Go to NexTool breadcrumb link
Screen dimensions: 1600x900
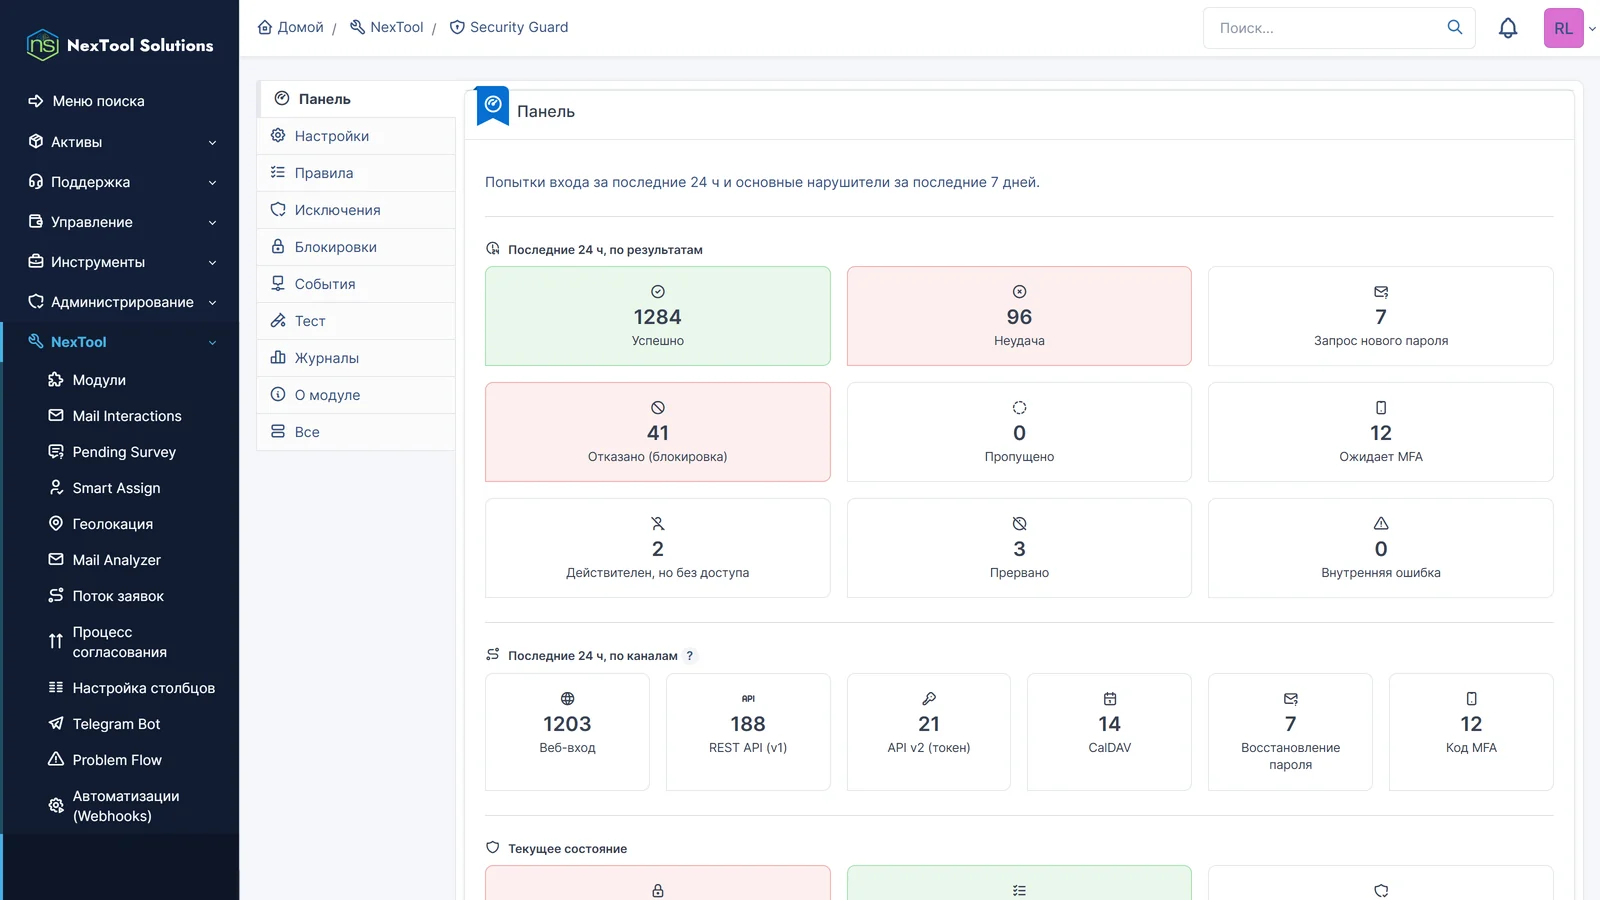click(387, 27)
